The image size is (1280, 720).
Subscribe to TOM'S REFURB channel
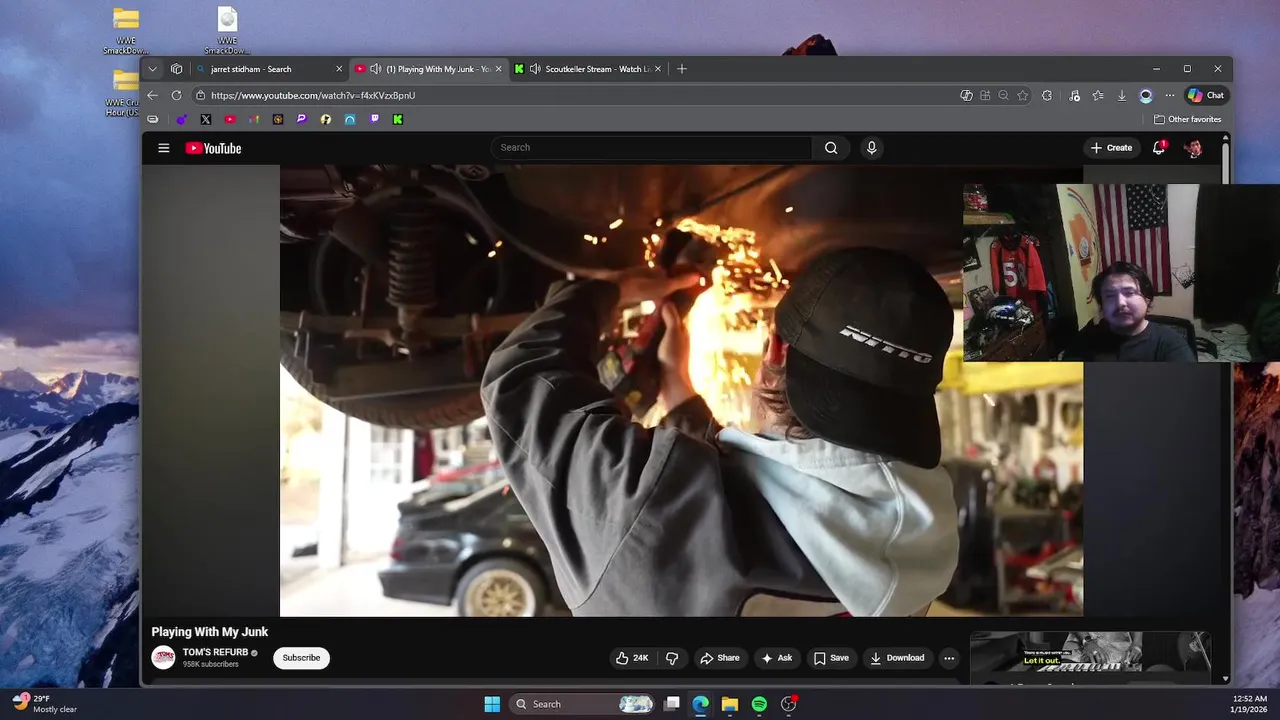(x=301, y=658)
